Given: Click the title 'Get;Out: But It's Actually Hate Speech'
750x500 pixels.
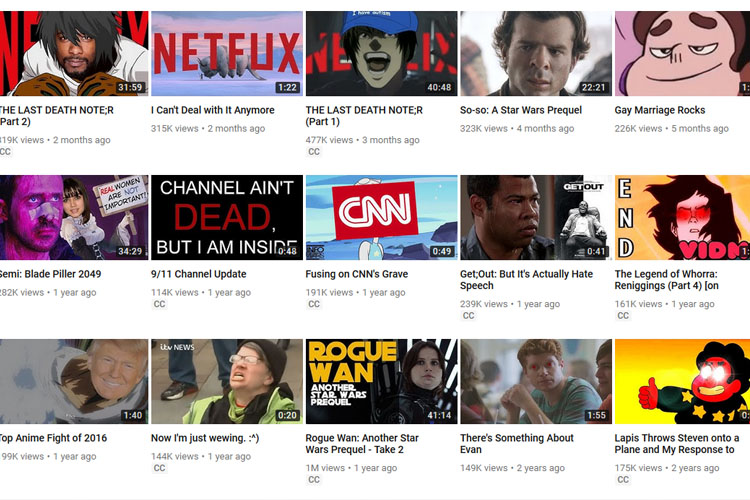Looking at the screenshot, I should tap(526, 280).
